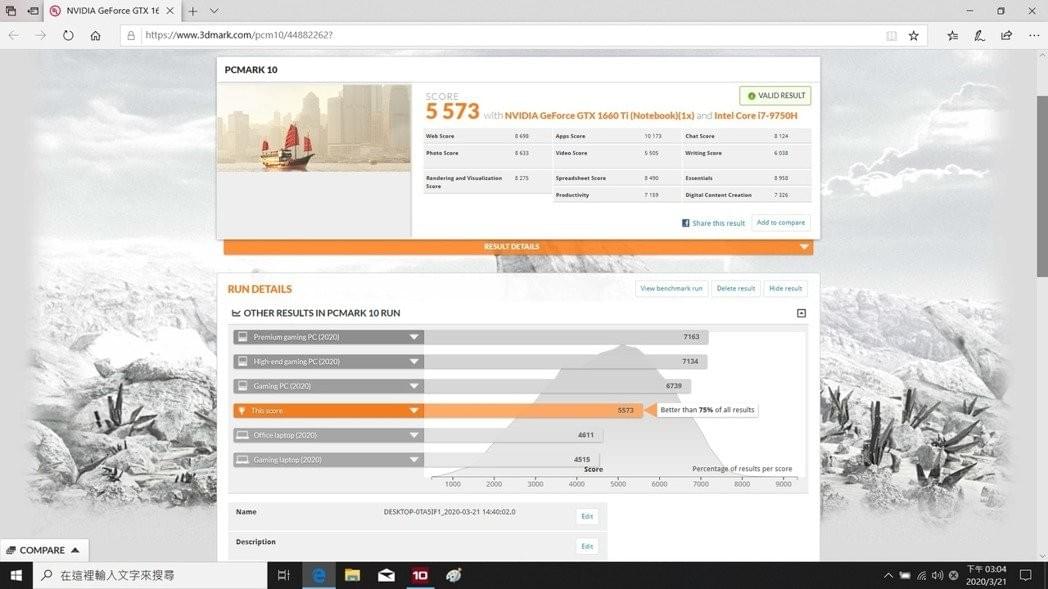This screenshot has width=1048, height=589.
Task: Open Microsoft Edge from the taskbar
Action: [319, 575]
